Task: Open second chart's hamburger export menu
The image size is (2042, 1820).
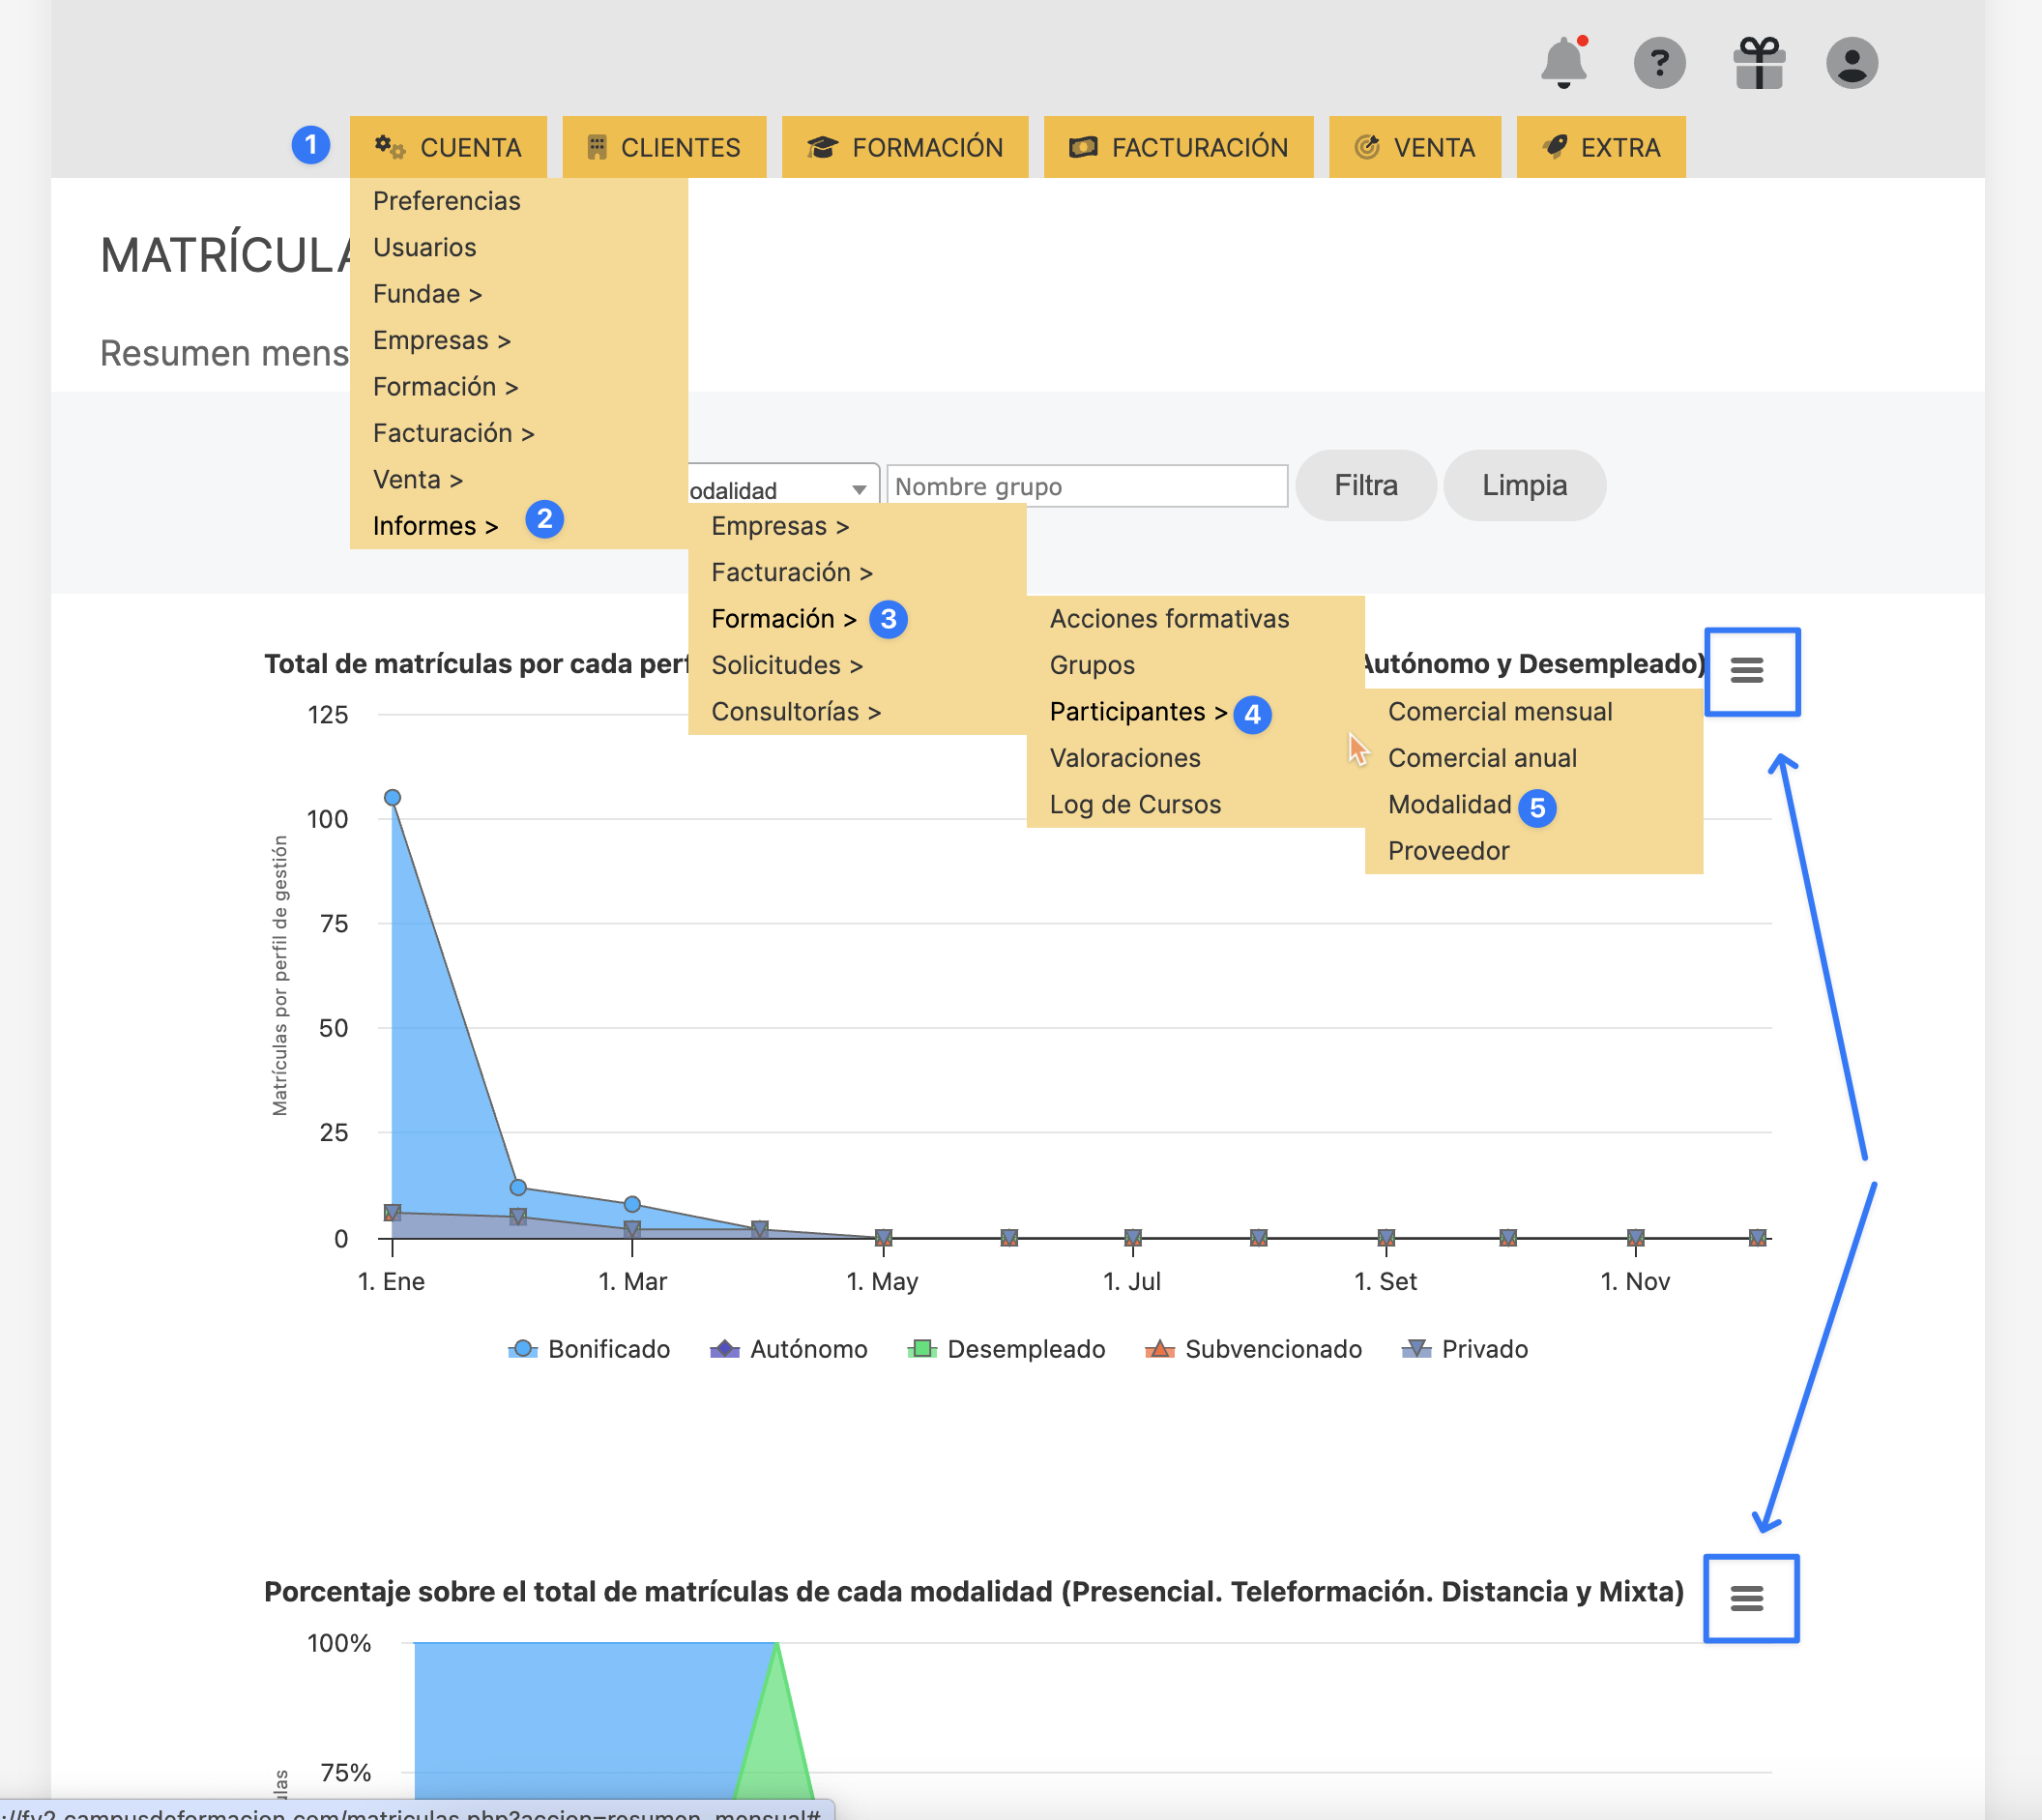Action: tap(1747, 1598)
